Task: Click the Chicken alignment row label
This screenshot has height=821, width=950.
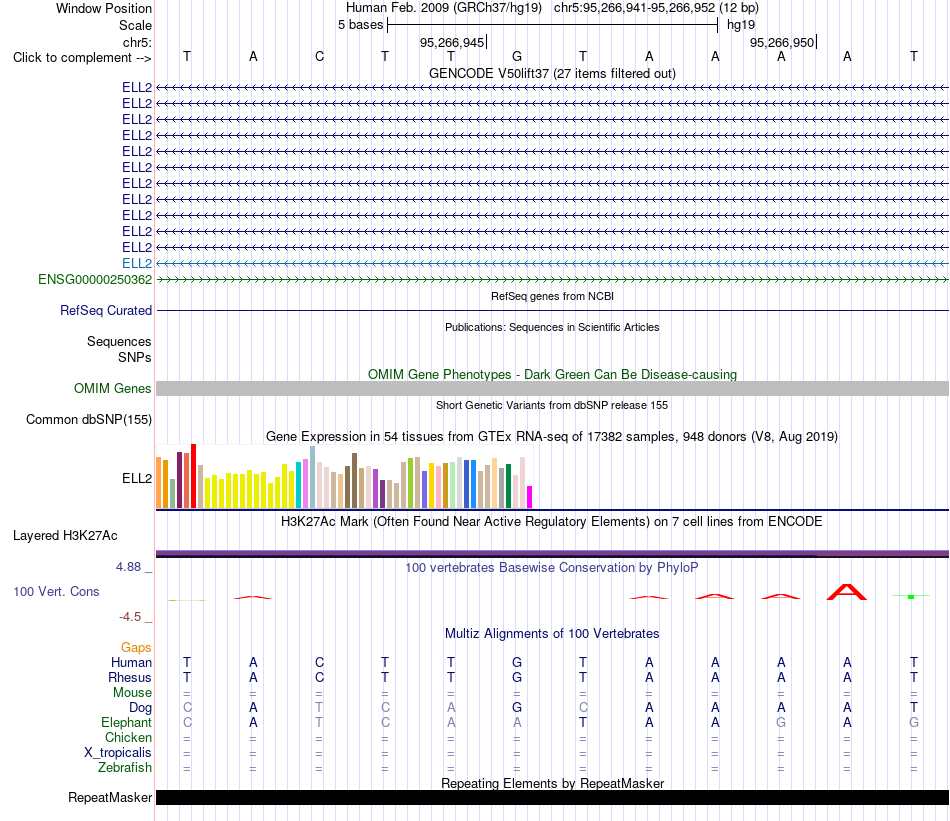Action: pos(128,737)
